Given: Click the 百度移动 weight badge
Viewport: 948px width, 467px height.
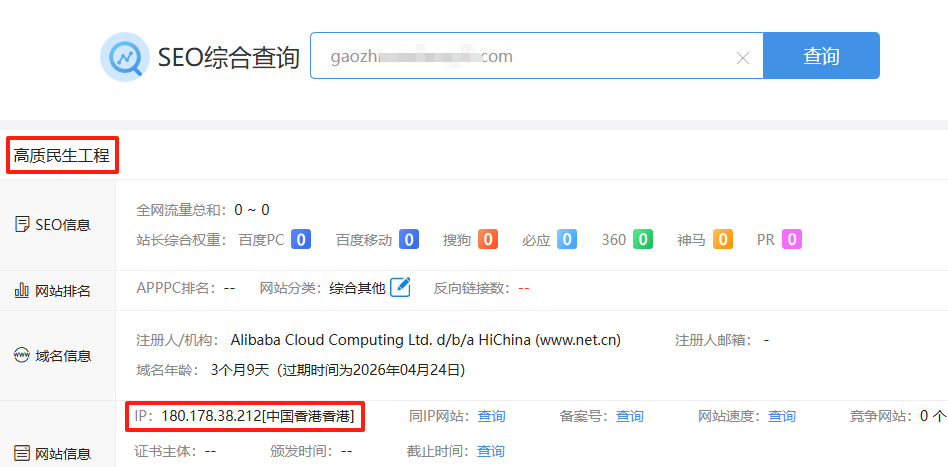Looking at the screenshot, I should click(408, 240).
